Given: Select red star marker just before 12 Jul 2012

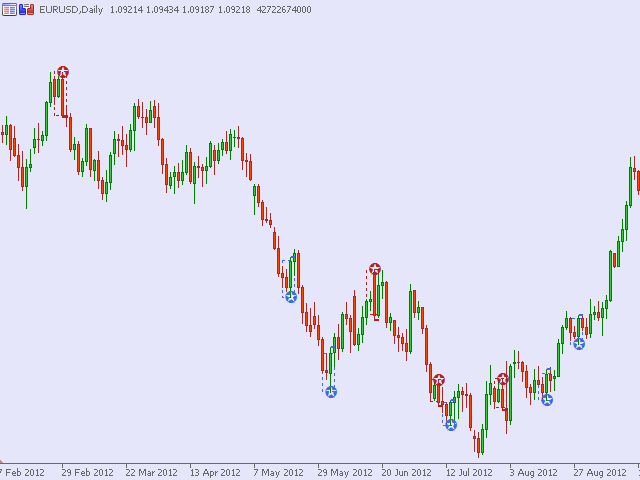Looking at the screenshot, I should 439,380.
